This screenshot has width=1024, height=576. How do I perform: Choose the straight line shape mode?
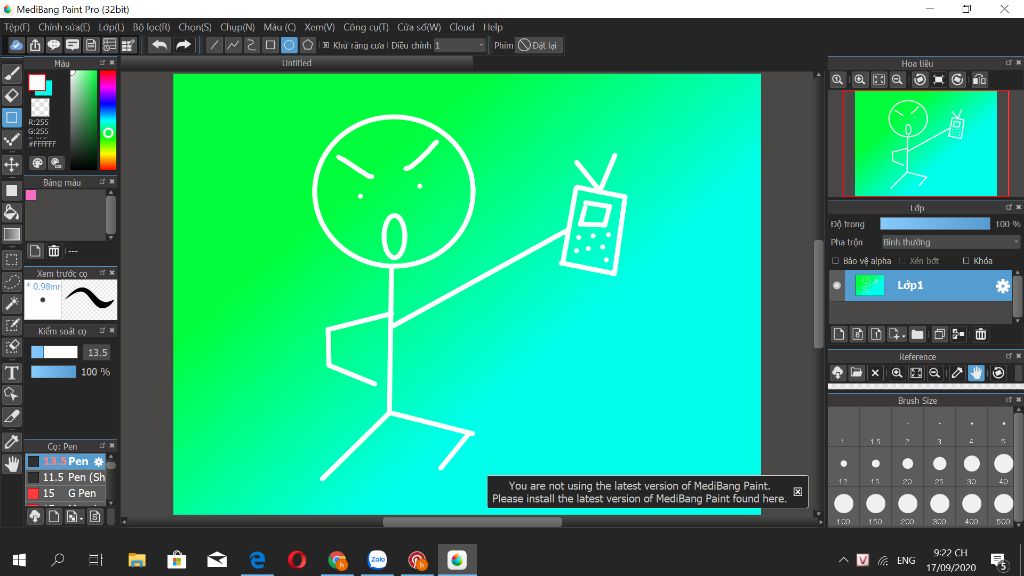click(214, 45)
